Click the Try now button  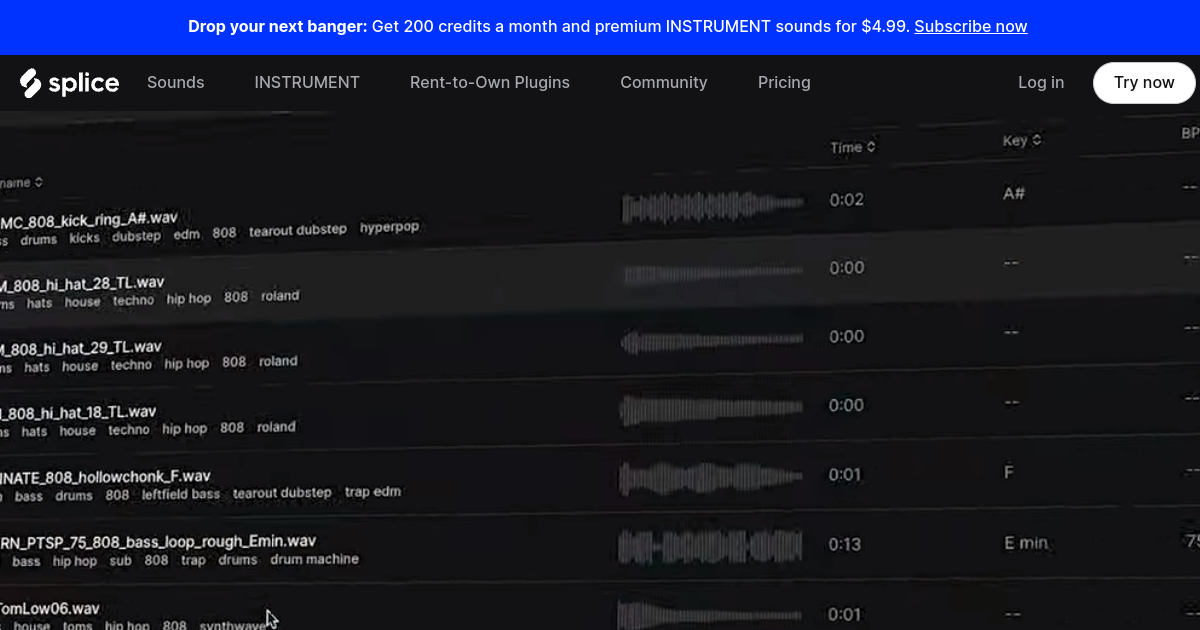(1144, 83)
